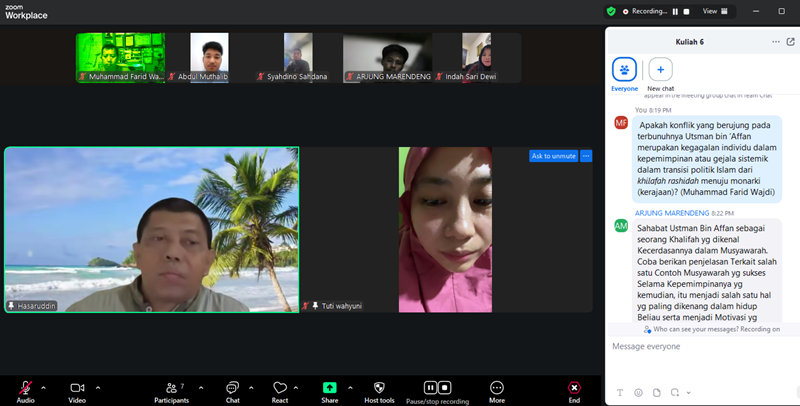The width and height of the screenshot is (800, 406).
Task: Click the Kuliah 6 chat title
Action: pos(689,42)
